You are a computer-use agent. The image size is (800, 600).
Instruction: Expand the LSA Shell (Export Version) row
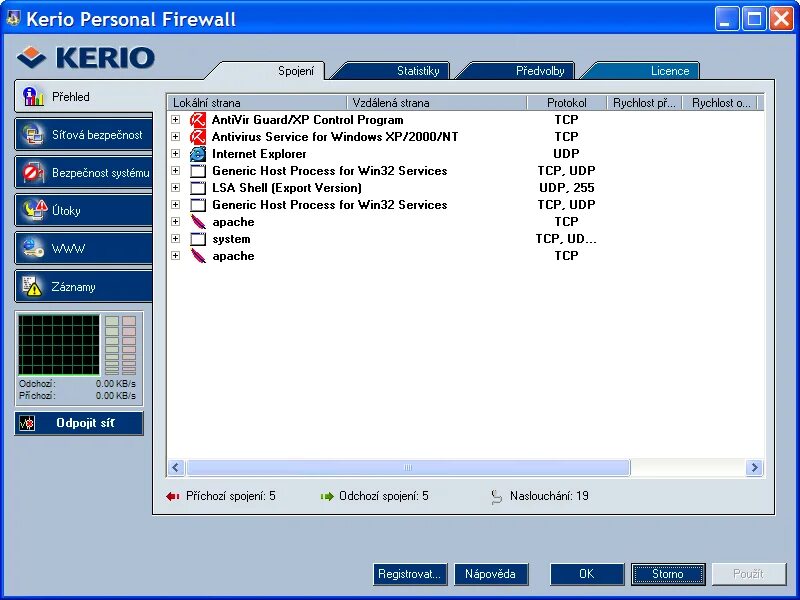[176, 187]
